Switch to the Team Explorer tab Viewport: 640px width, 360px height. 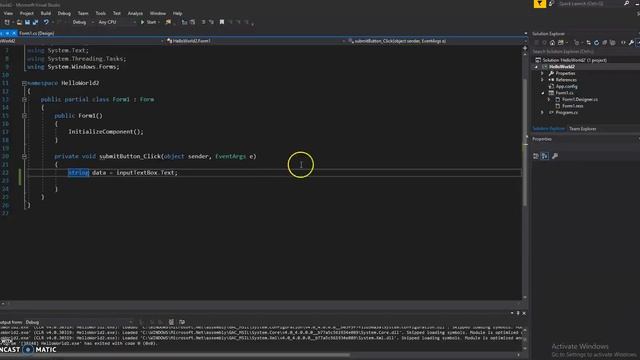[582, 129]
